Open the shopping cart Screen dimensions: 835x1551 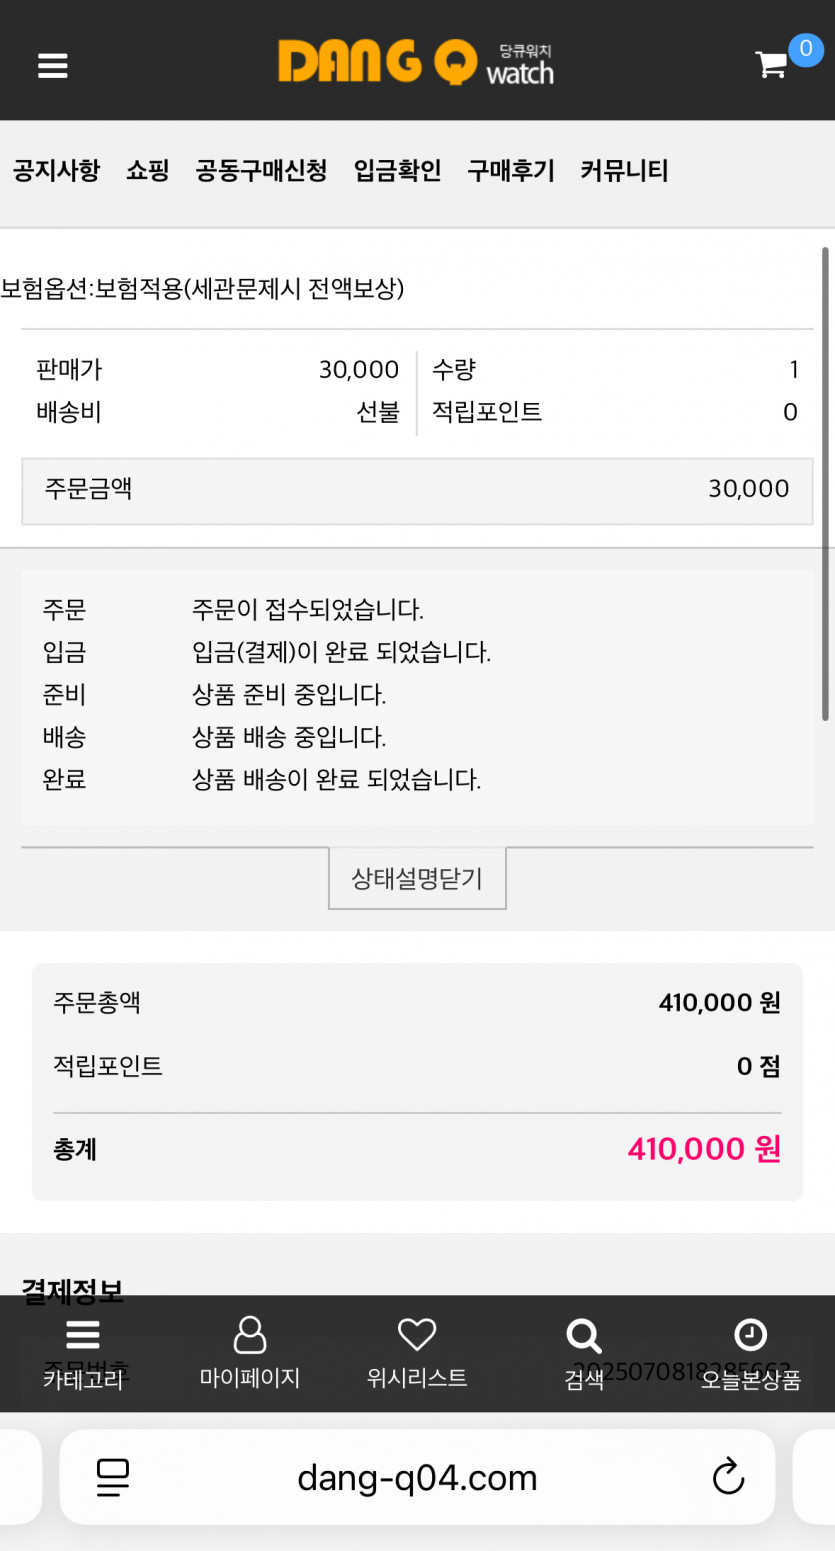point(771,65)
